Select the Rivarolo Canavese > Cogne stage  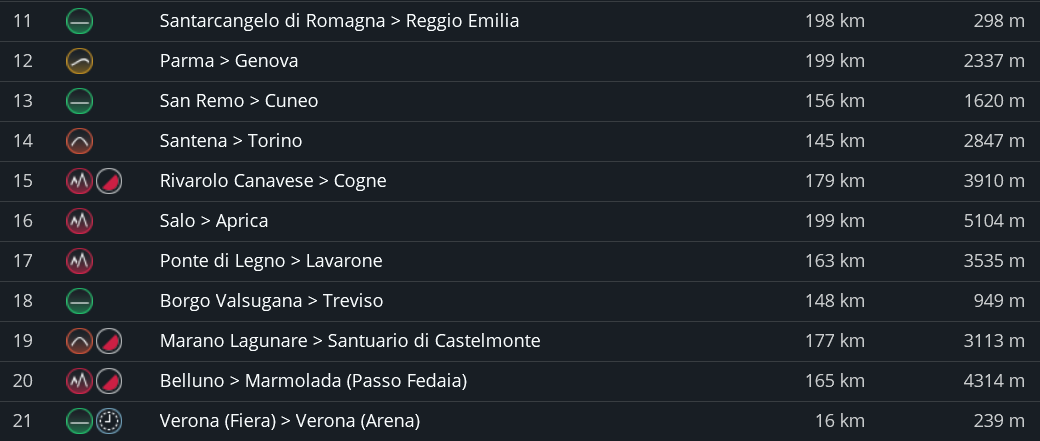(273, 181)
